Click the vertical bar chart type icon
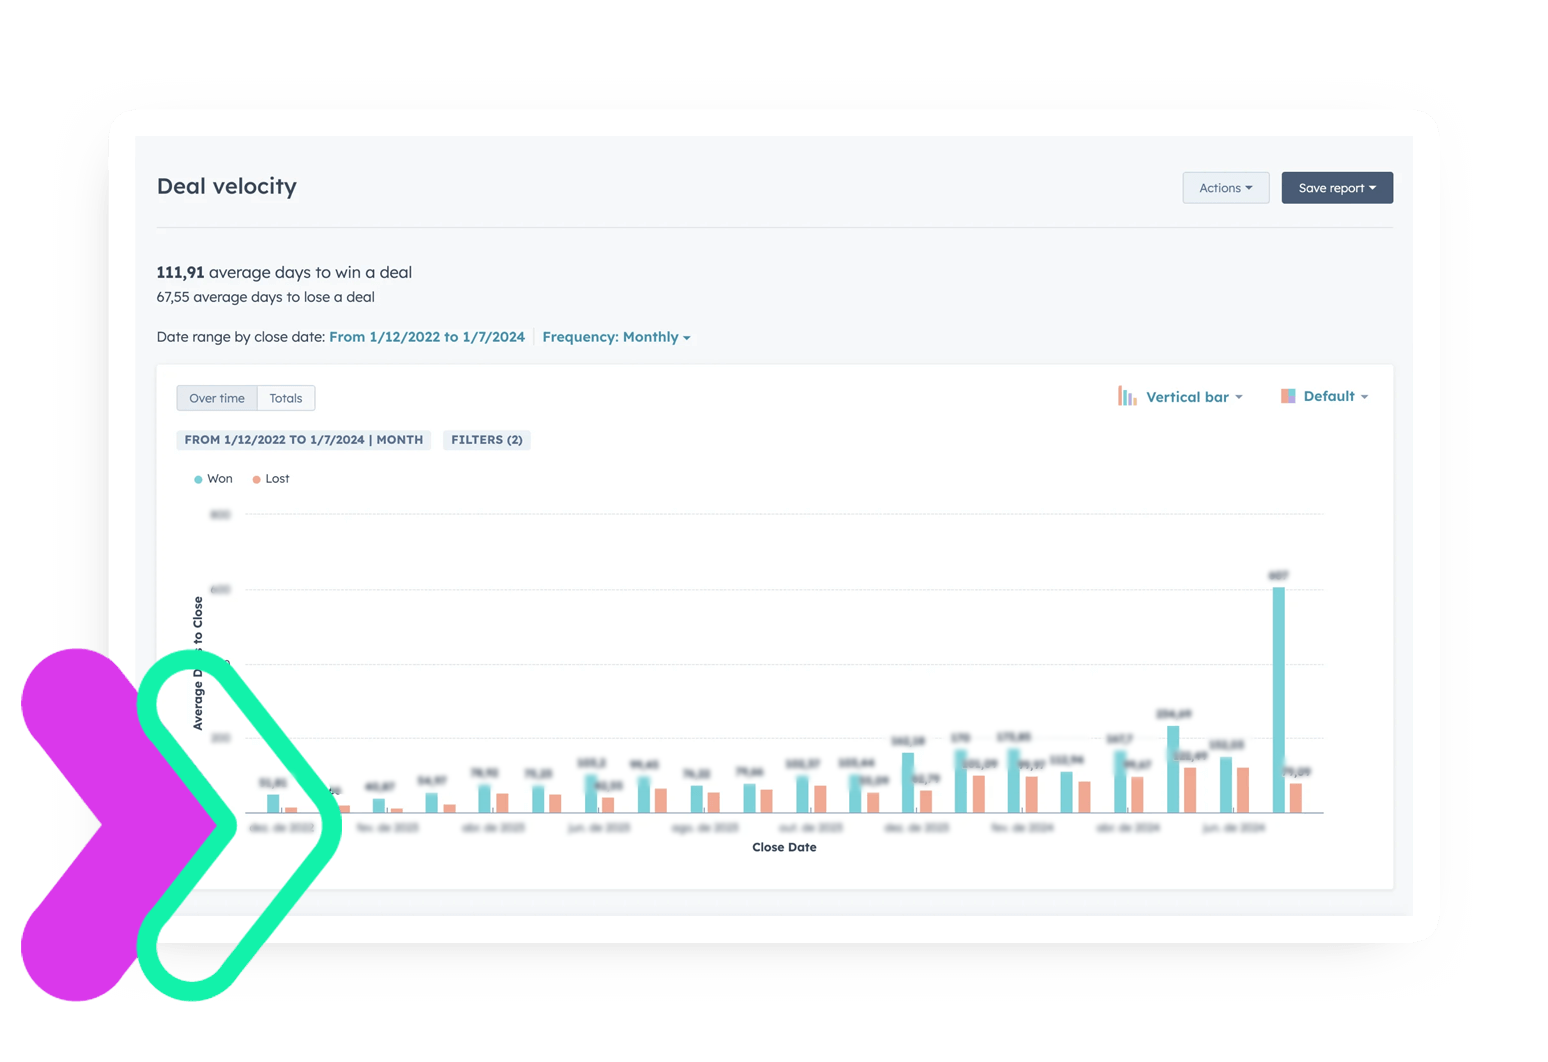 coord(1127,397)
